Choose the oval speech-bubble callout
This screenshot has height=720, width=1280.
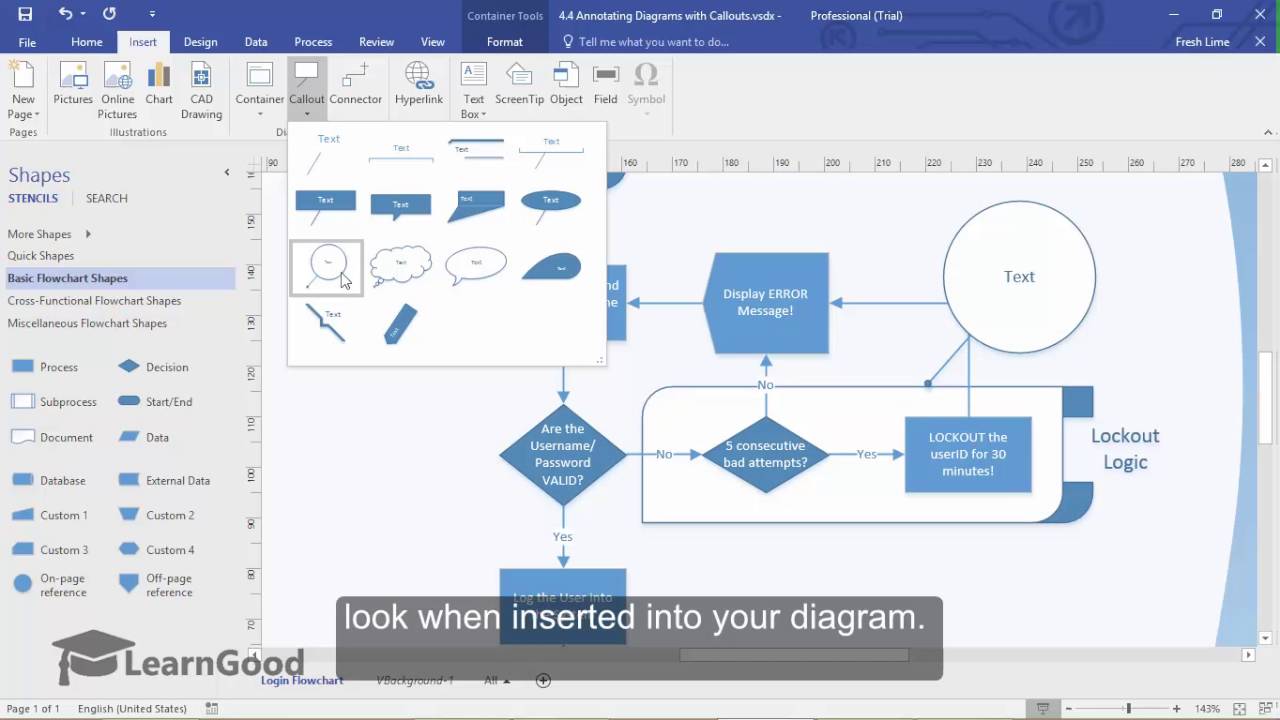click(475, 266)
